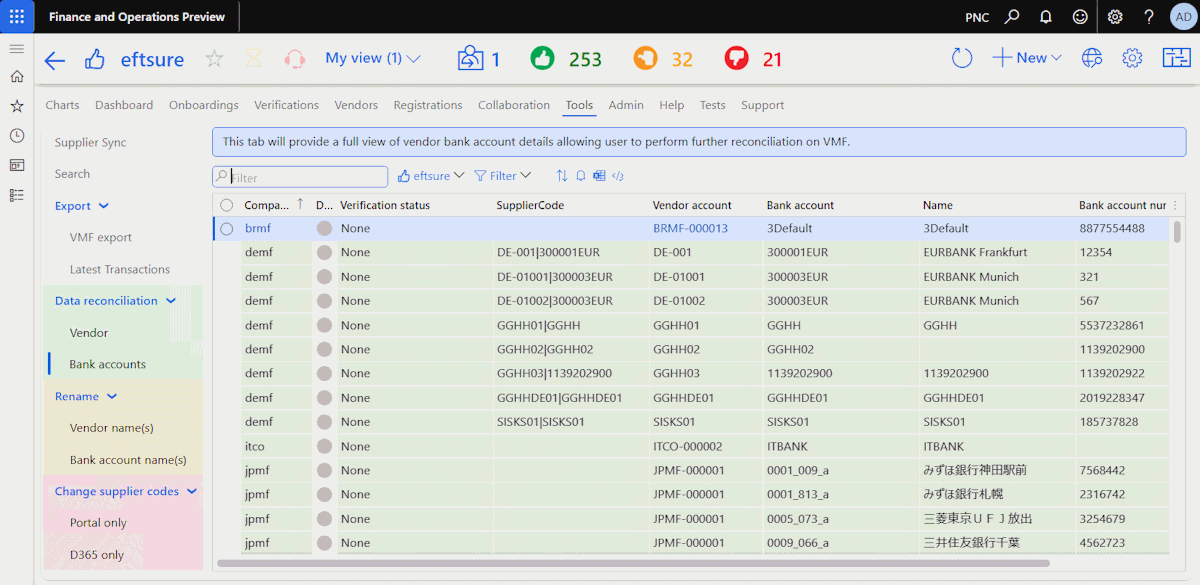Go to Home in the left rail
This screenshot has width=1200, height=585.
coord(16,76)
